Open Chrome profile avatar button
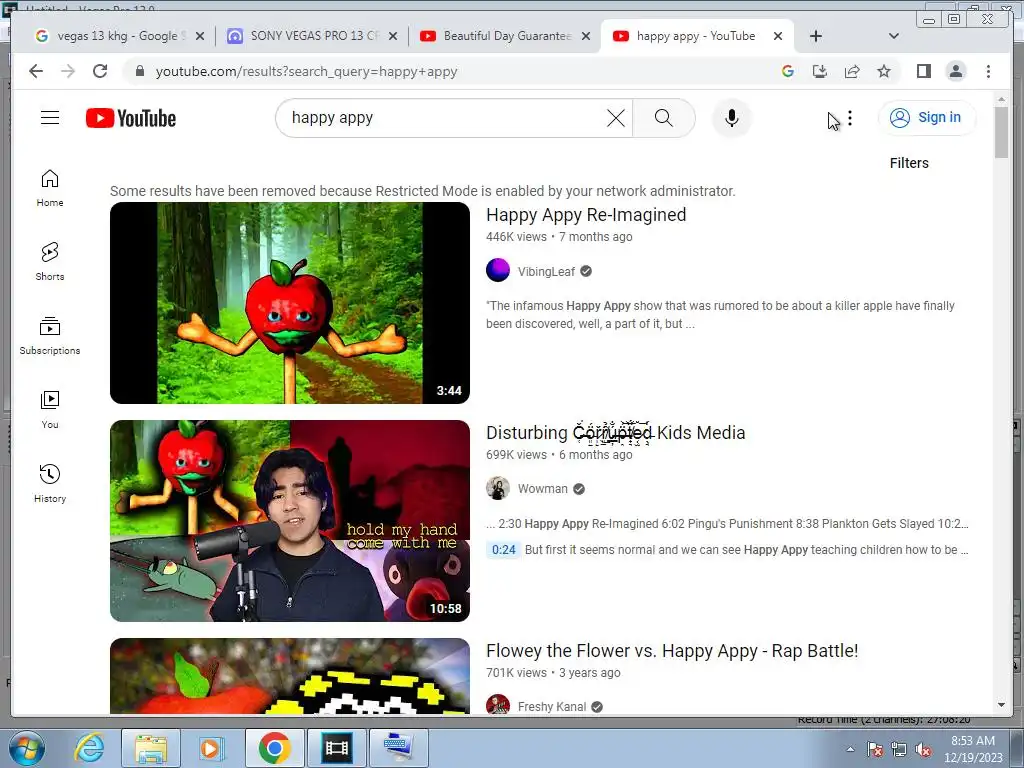 point(956,71)
